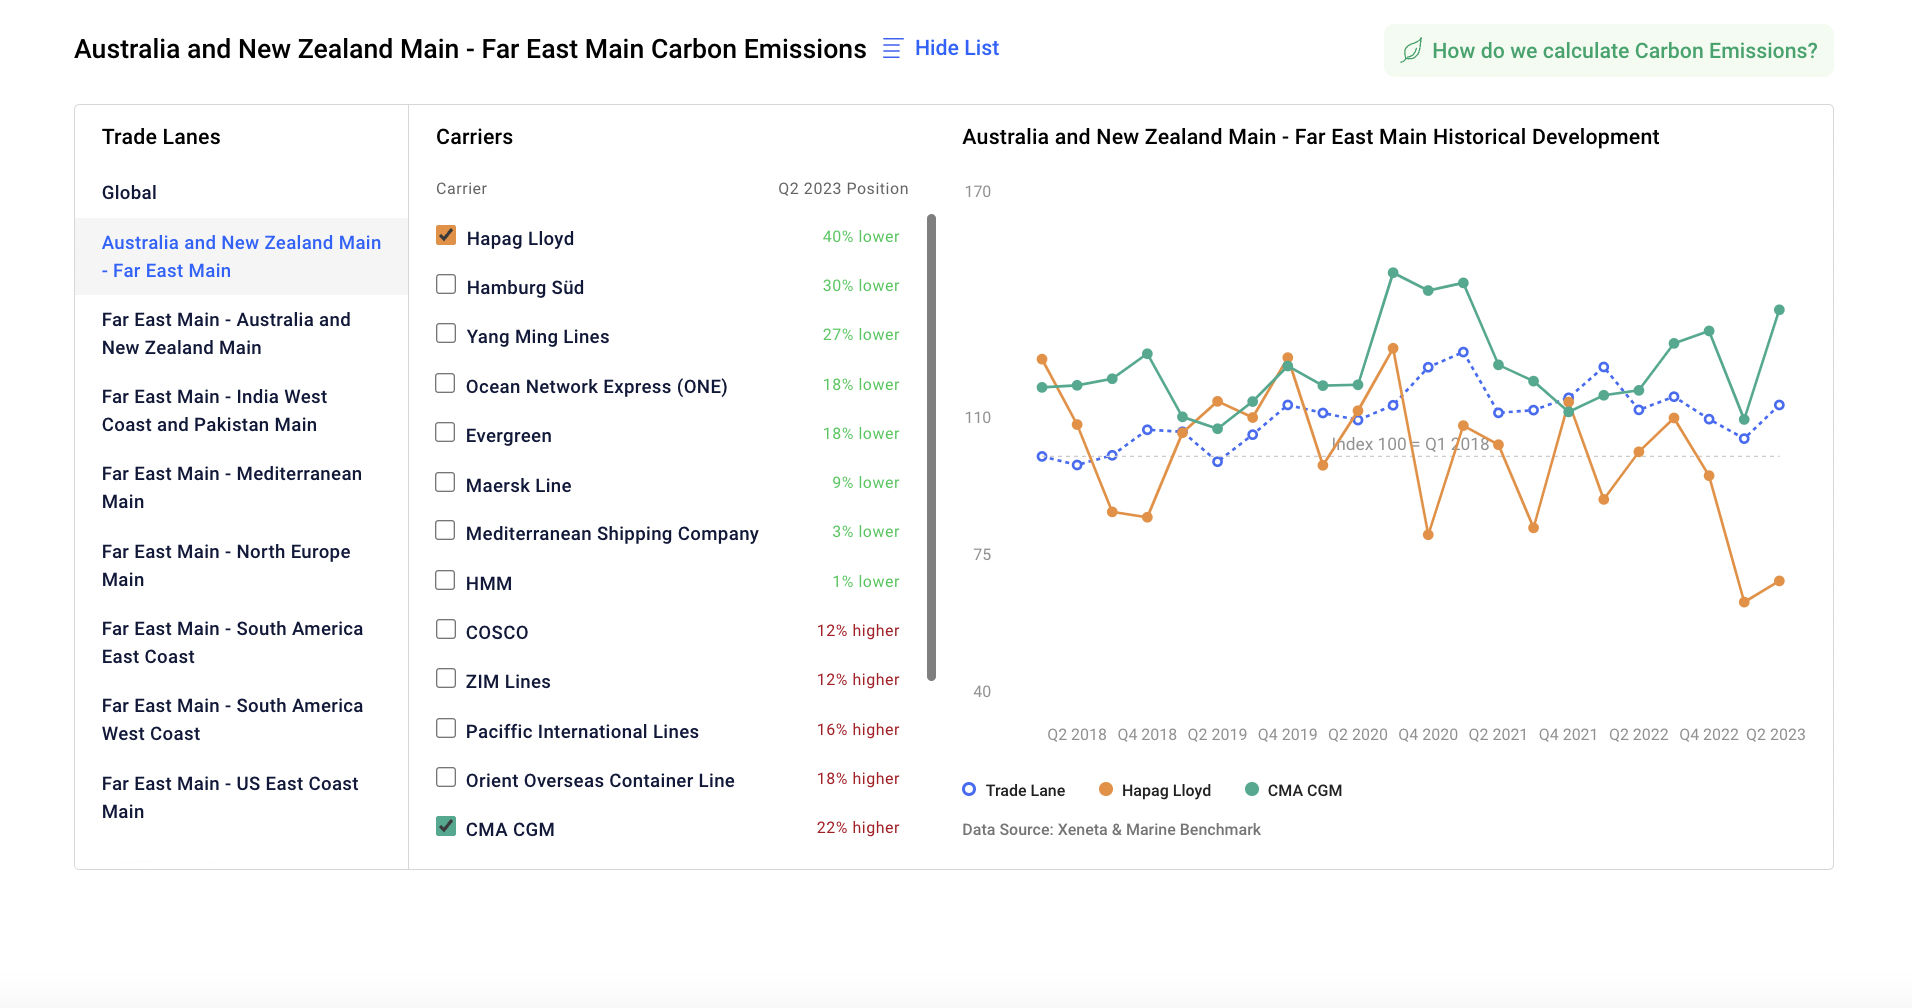Image resolution: width=1912 pixels, height=1008 pixels.
Task: Click the leaf icon for carbon calculation
Action: click(x=1411, y=51)
